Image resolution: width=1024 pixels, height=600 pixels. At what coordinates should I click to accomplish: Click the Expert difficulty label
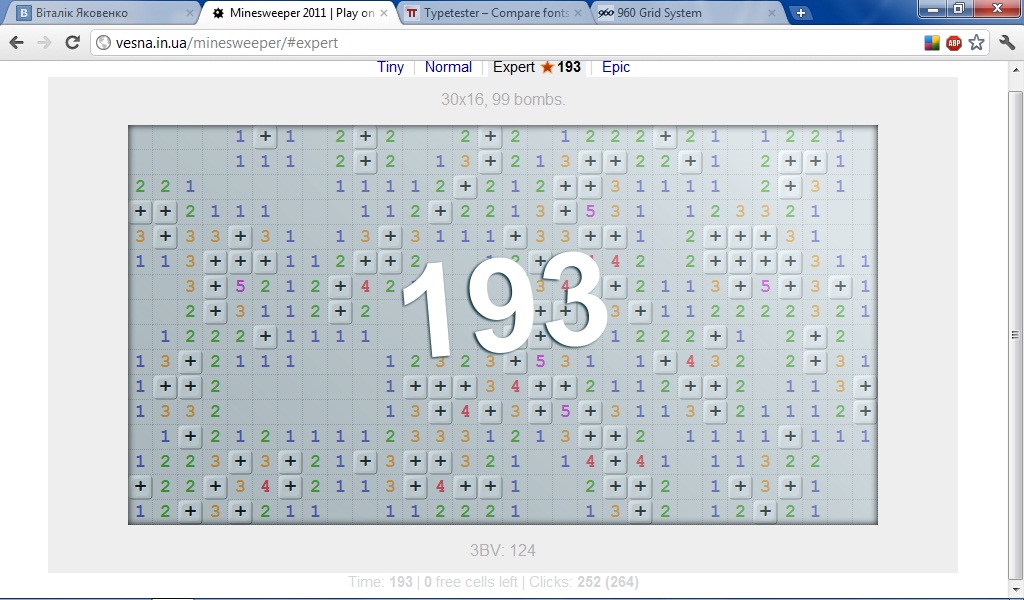pyautogui.click(x=514, y=67)
